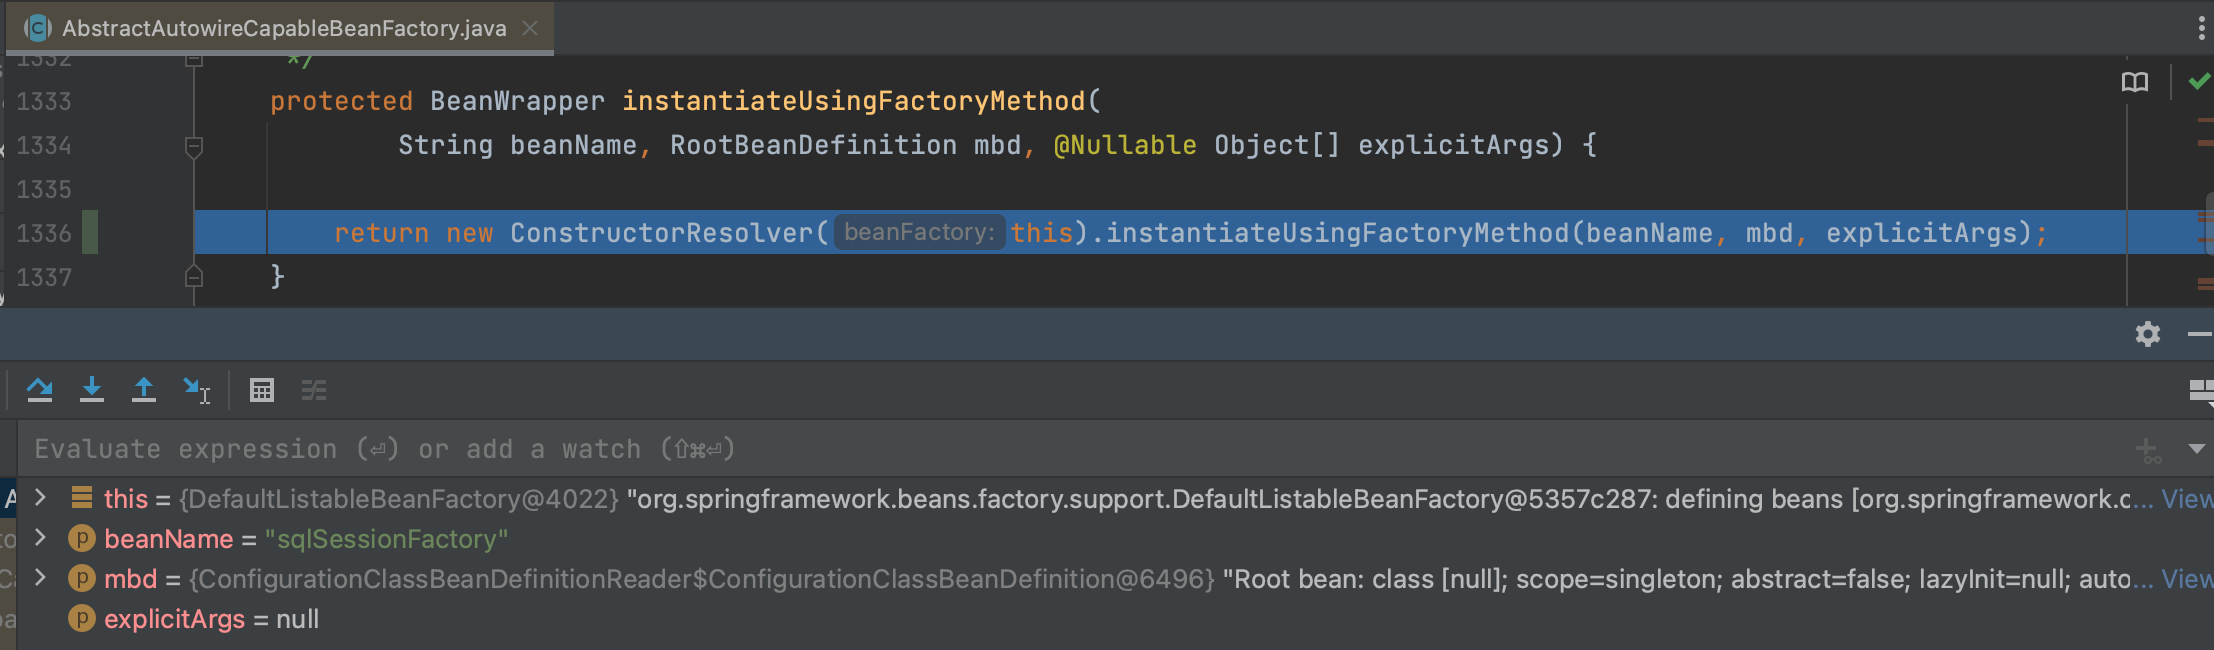Click View link for mbd value
The height and width of the screenshot is (650, 2214).
tap(2187, 578)
